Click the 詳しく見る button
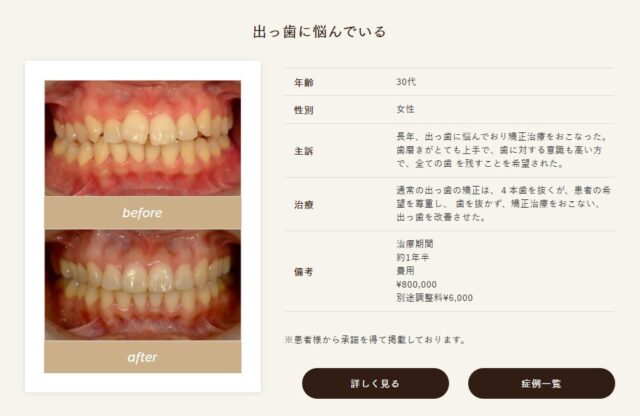Image resolution: width=640 pixels, height=416 pixels. (375, 383)
